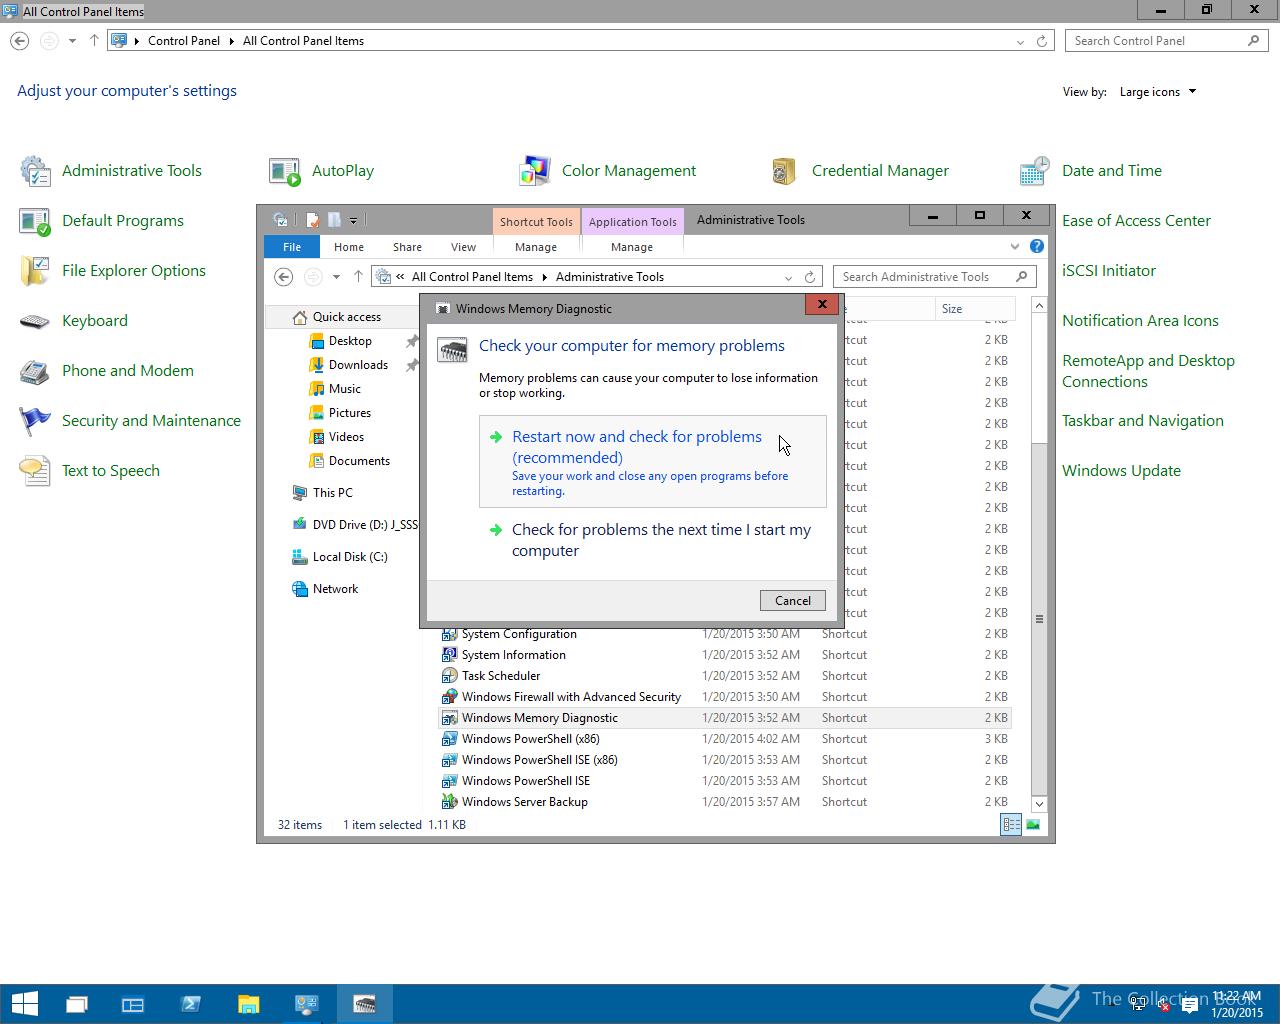
Task: Switch to details view in status bar
Action: tap(1011, 825)
